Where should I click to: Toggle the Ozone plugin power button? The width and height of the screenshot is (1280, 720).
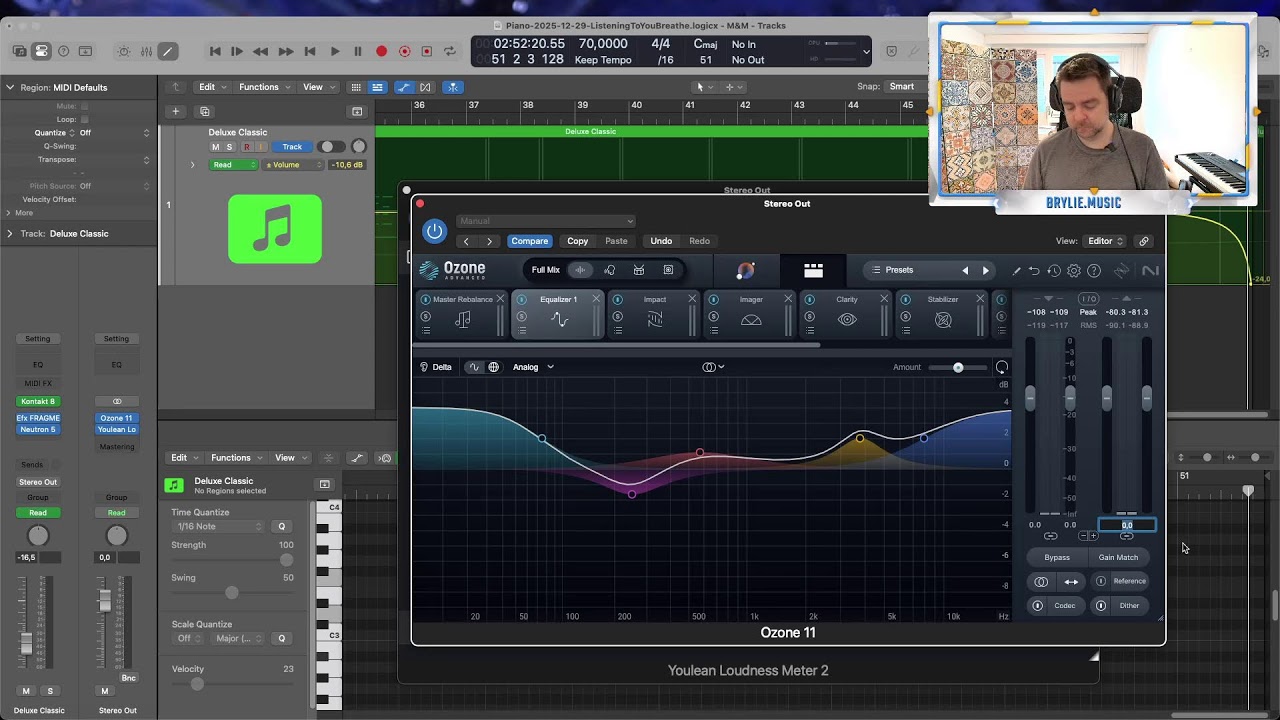click(x=434, y=231)
